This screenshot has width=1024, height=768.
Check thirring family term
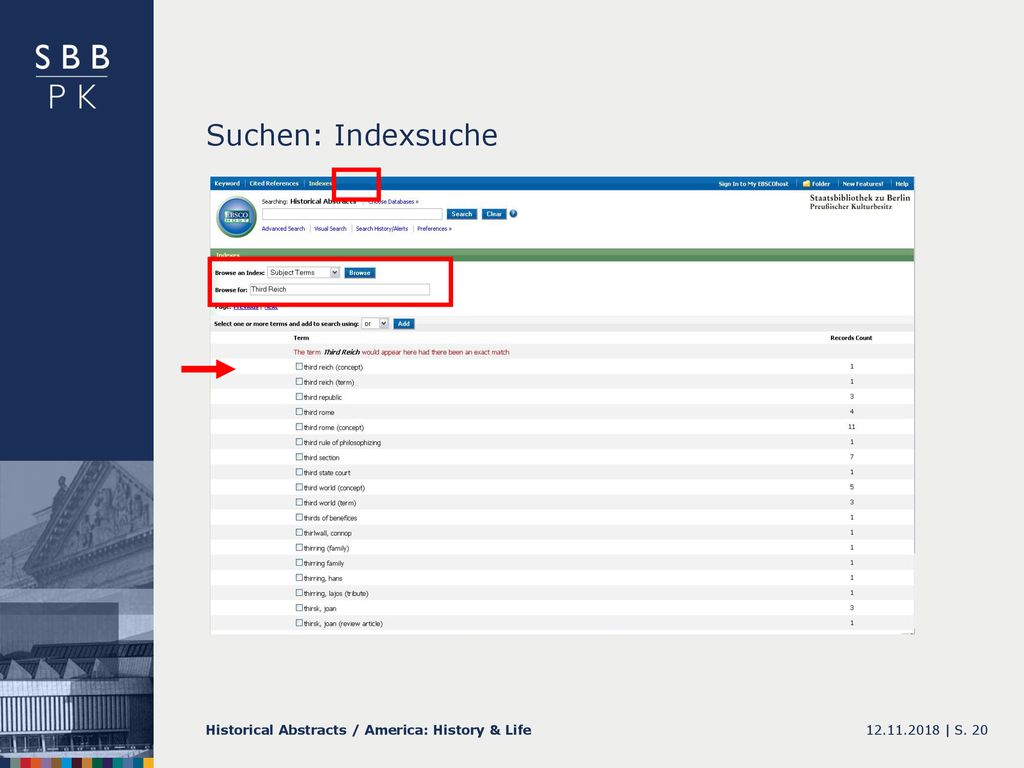(x=299, y=562)
